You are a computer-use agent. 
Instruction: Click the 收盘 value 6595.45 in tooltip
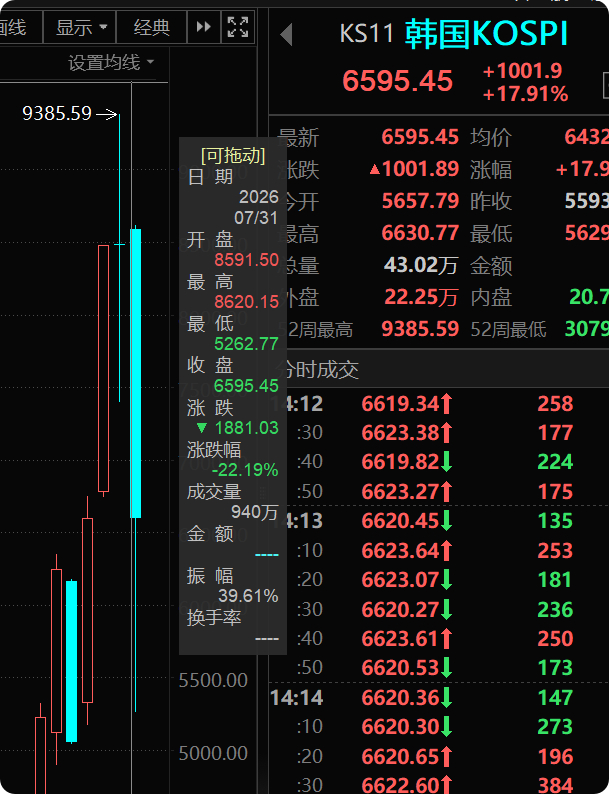[247, 386]
